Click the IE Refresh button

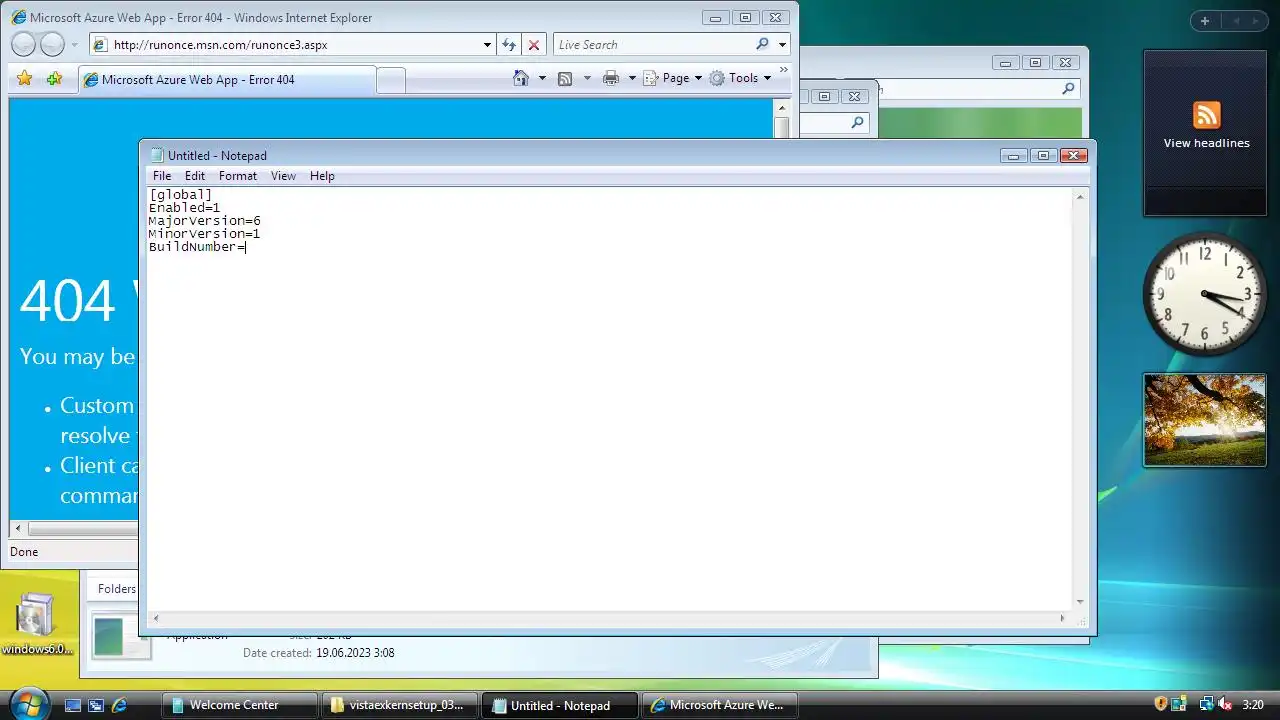(x=509, y=45)
